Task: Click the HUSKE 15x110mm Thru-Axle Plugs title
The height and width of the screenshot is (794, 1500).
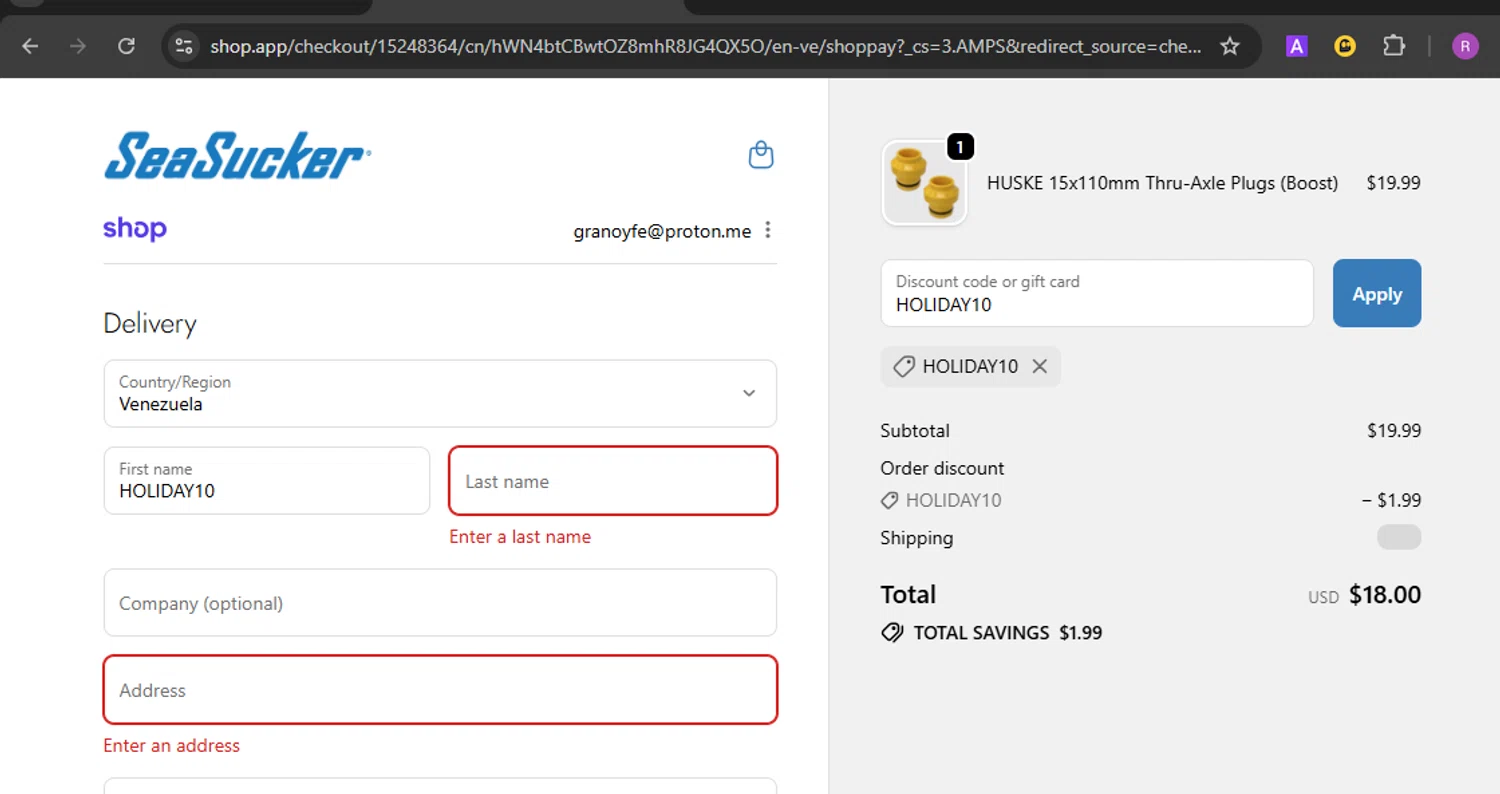Action: [x=1162, y=183]
